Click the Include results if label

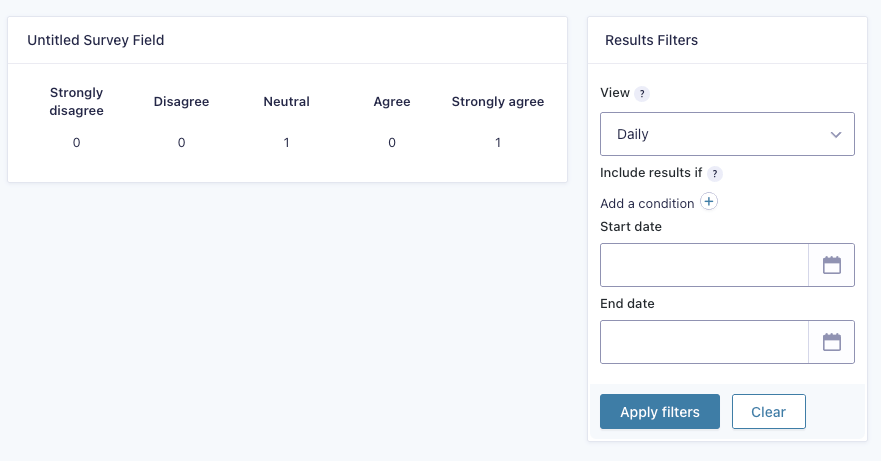coord(651,173)
